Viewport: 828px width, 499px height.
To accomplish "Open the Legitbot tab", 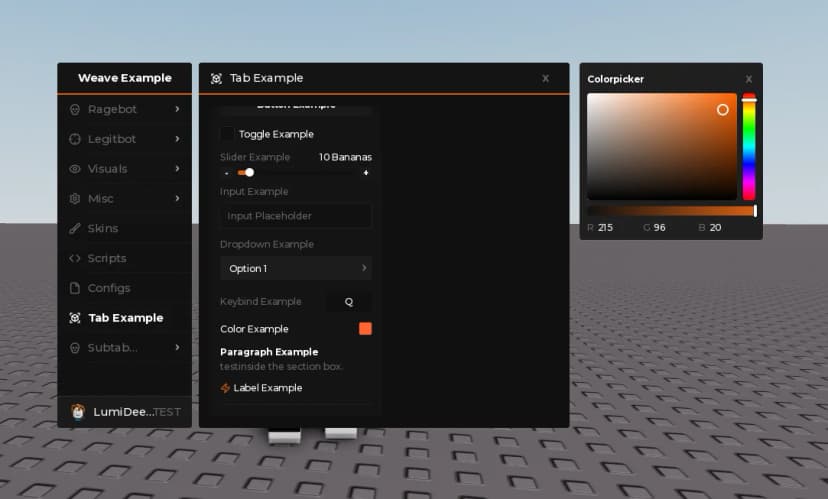I will coord(125,139).
